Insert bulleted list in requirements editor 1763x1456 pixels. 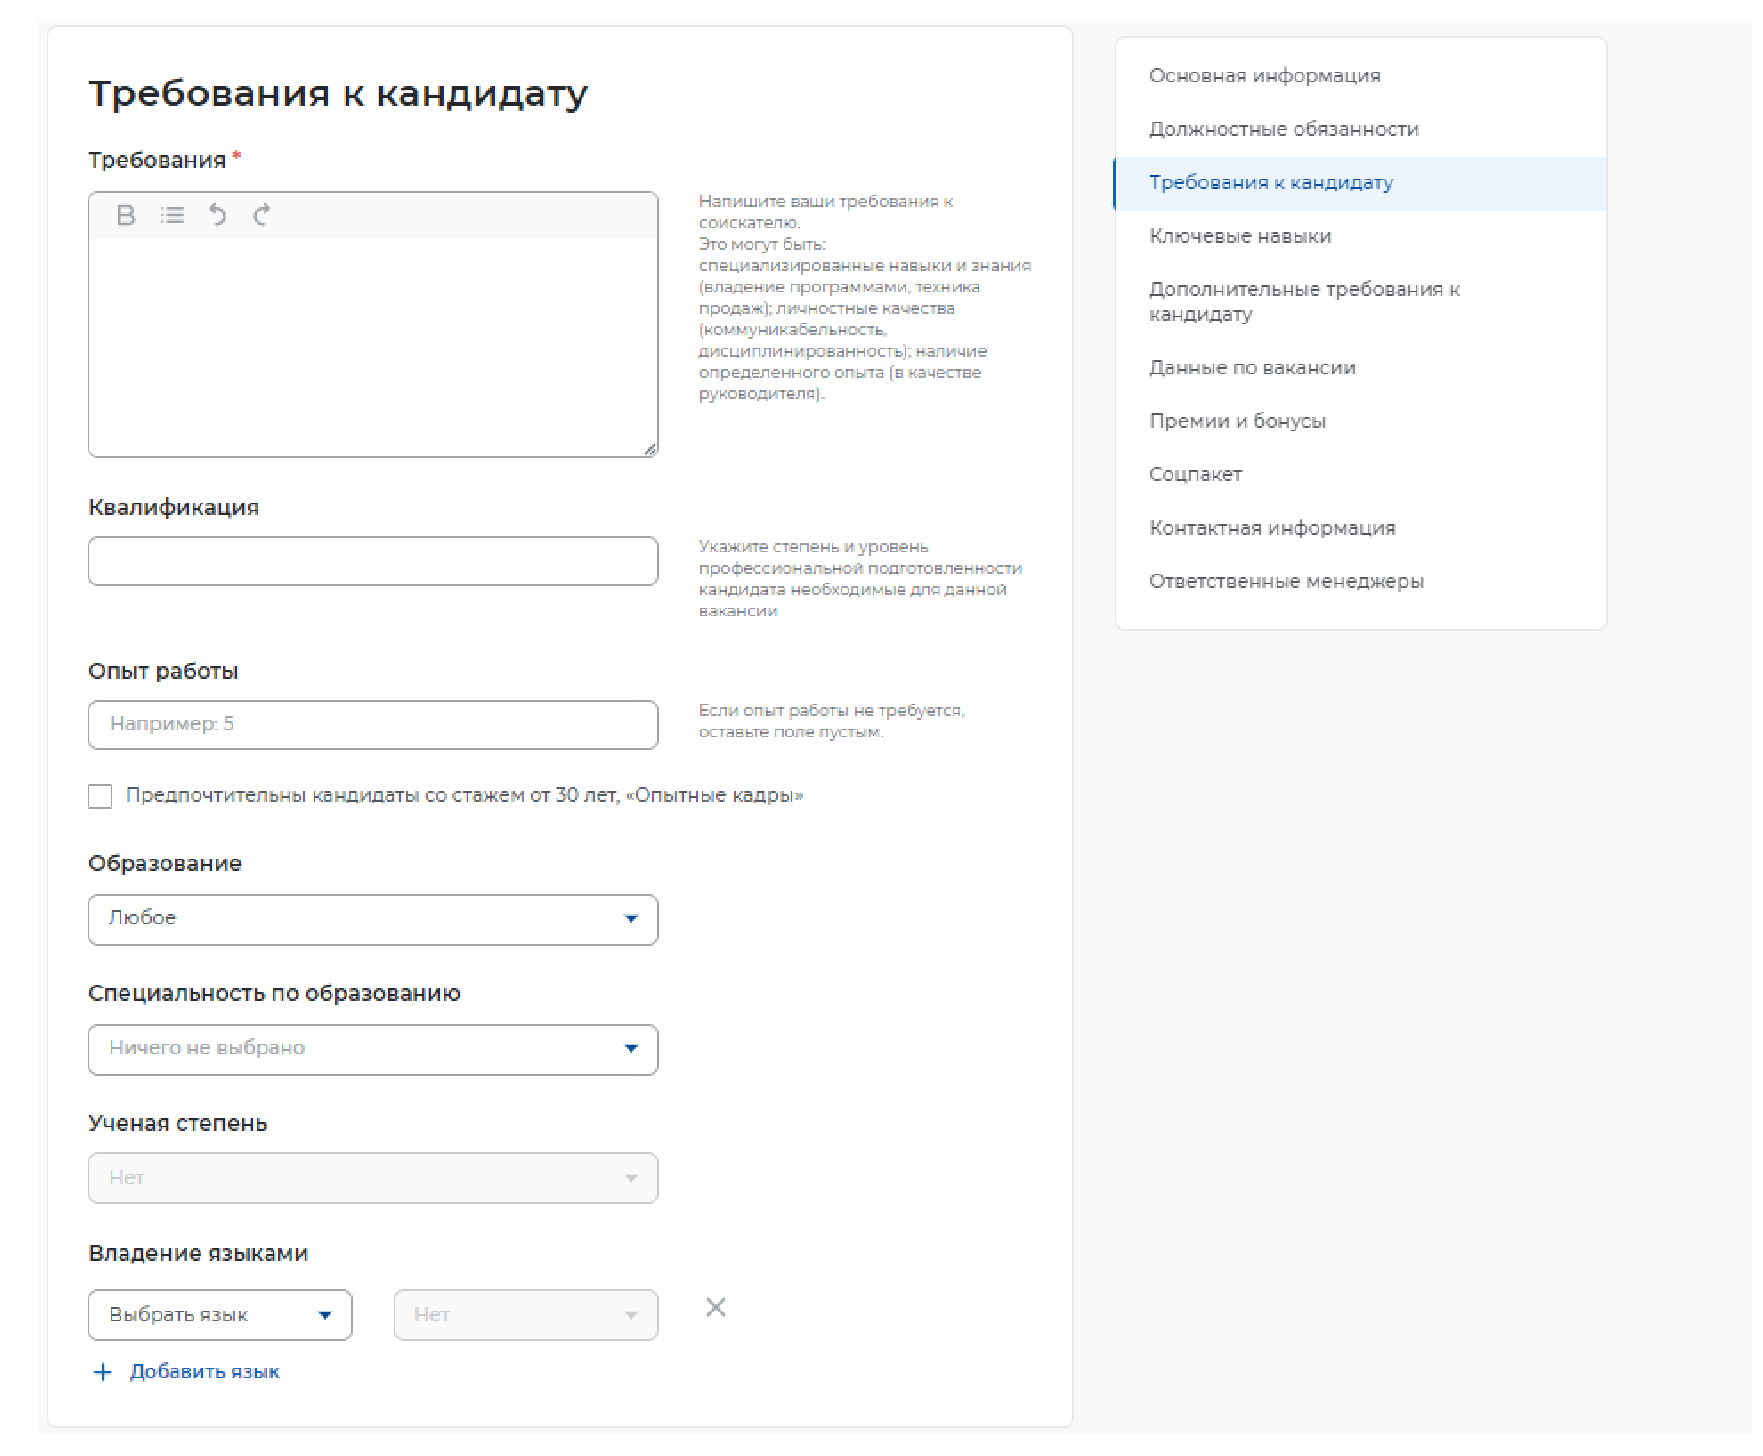173,215
